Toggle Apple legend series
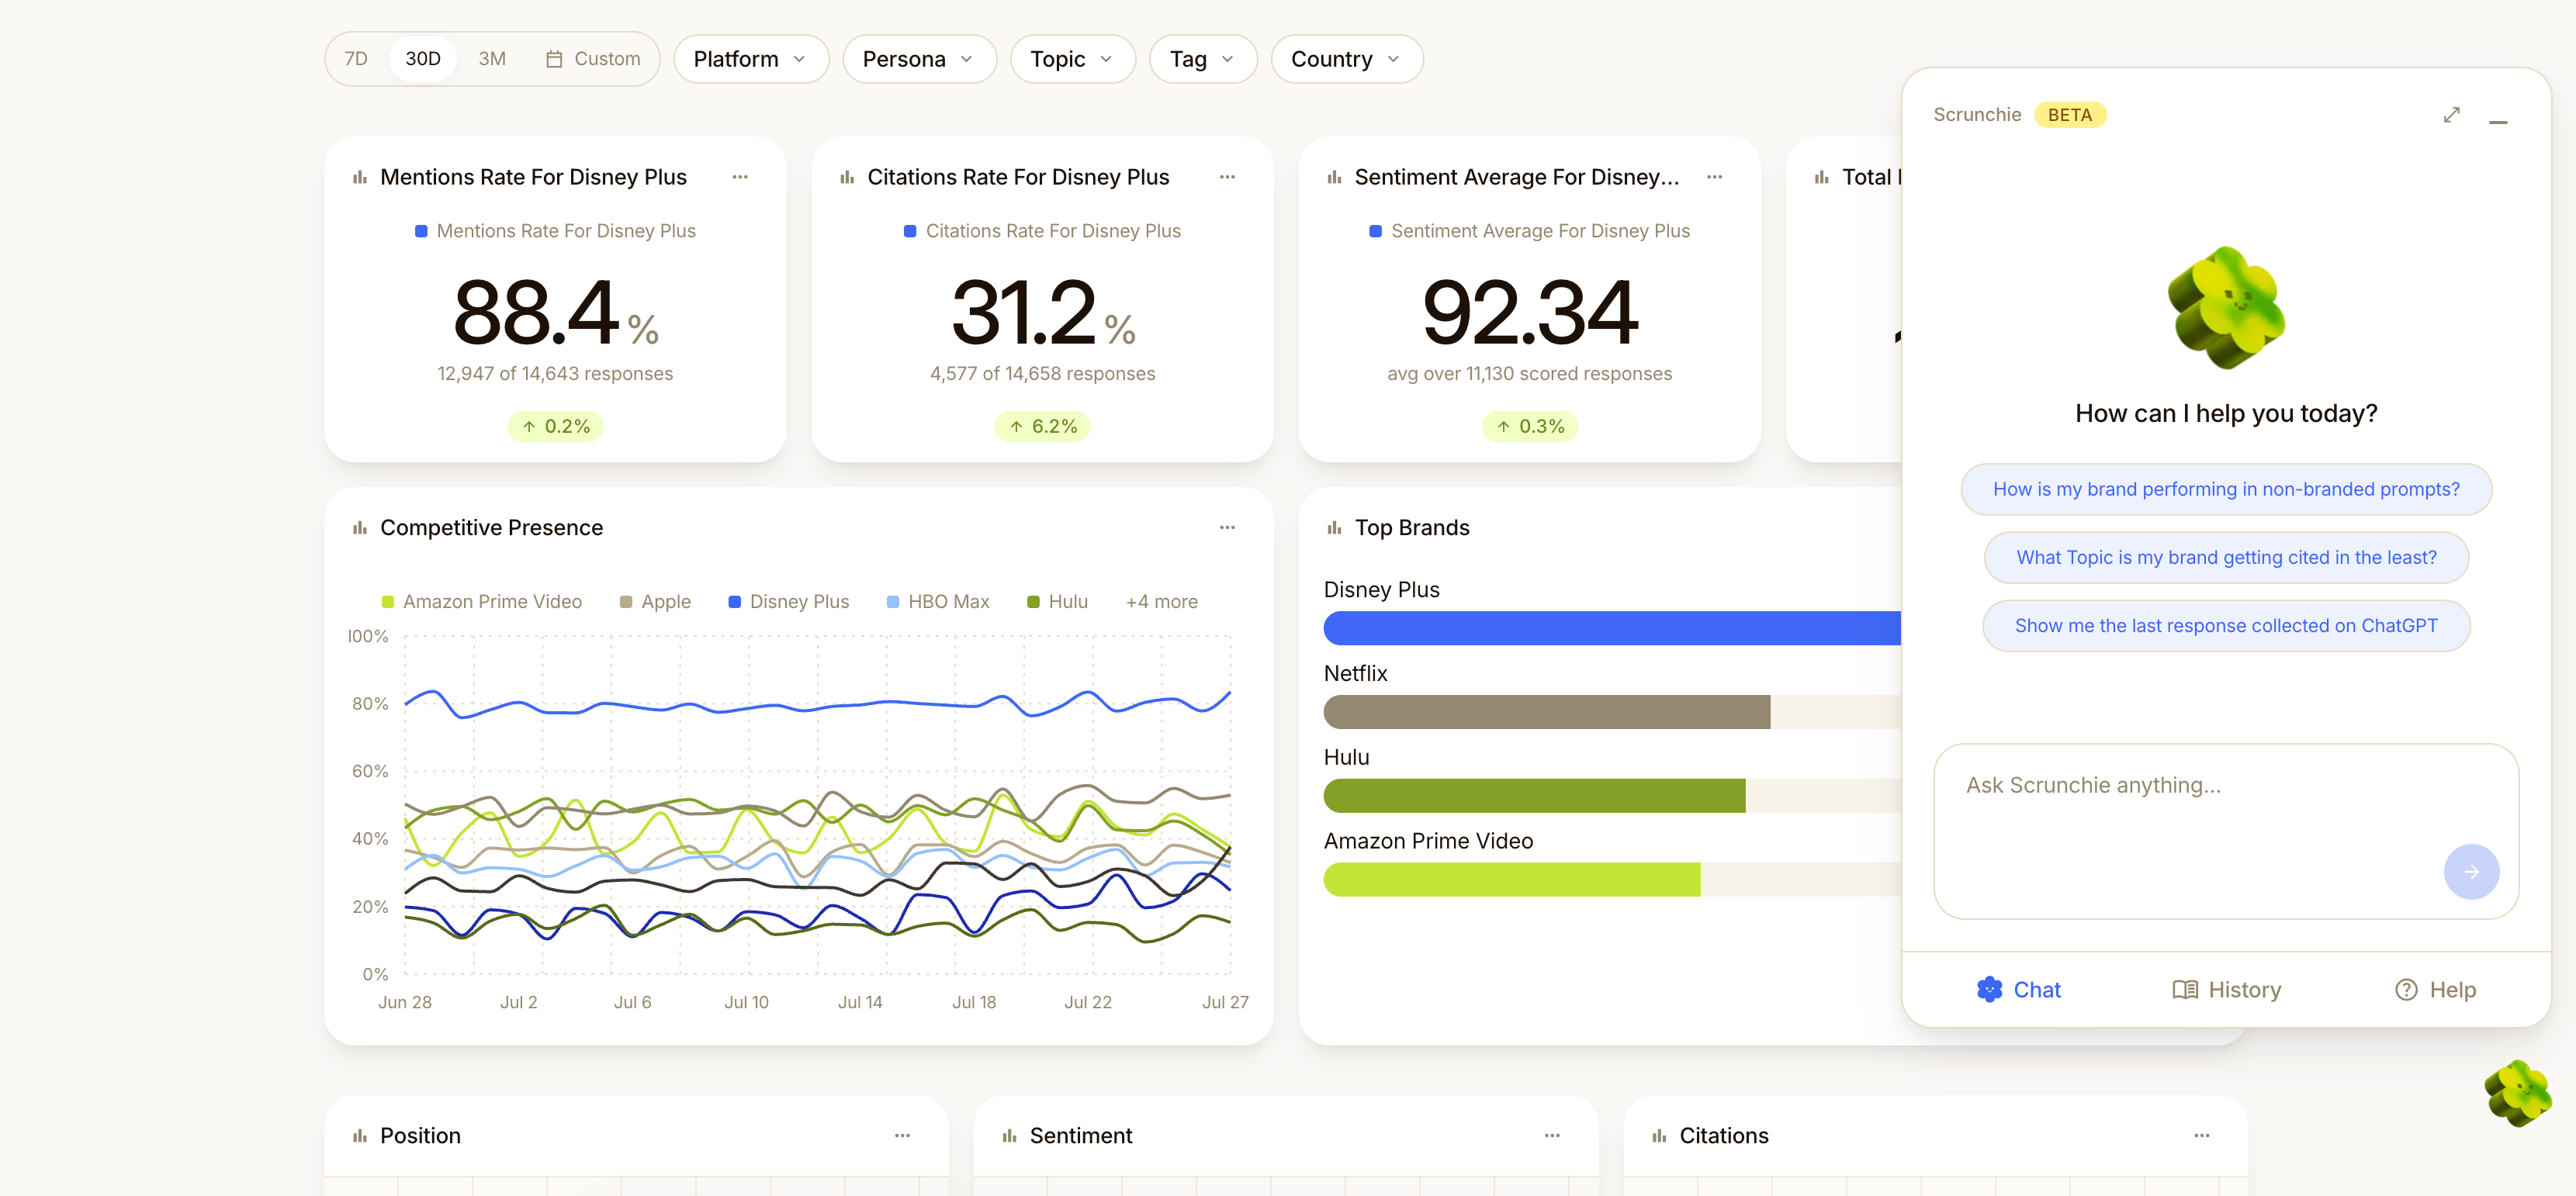 click(x=655, y=601)
